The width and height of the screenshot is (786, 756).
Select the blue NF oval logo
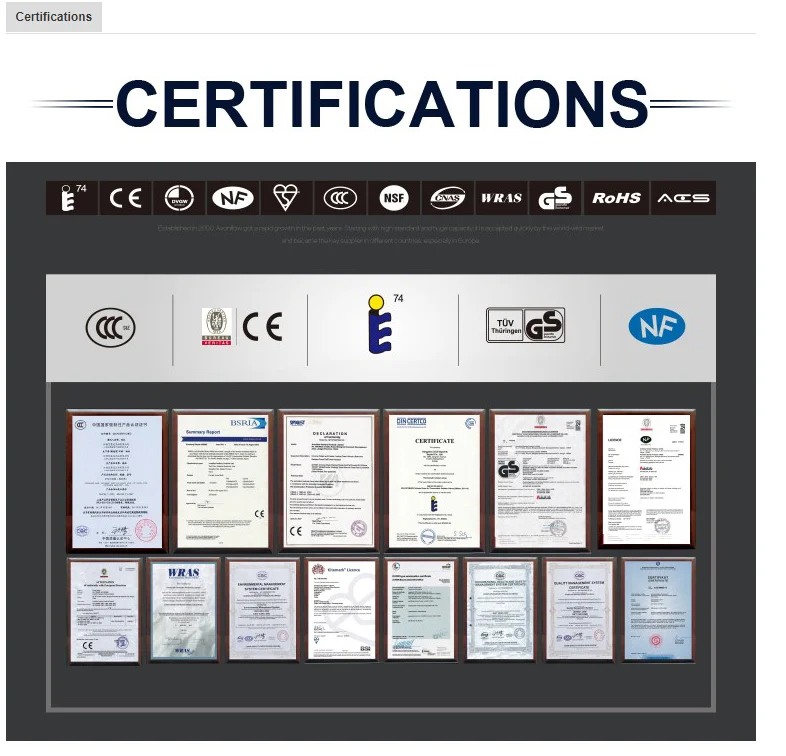pyautogui.click(x=657, y=326)
